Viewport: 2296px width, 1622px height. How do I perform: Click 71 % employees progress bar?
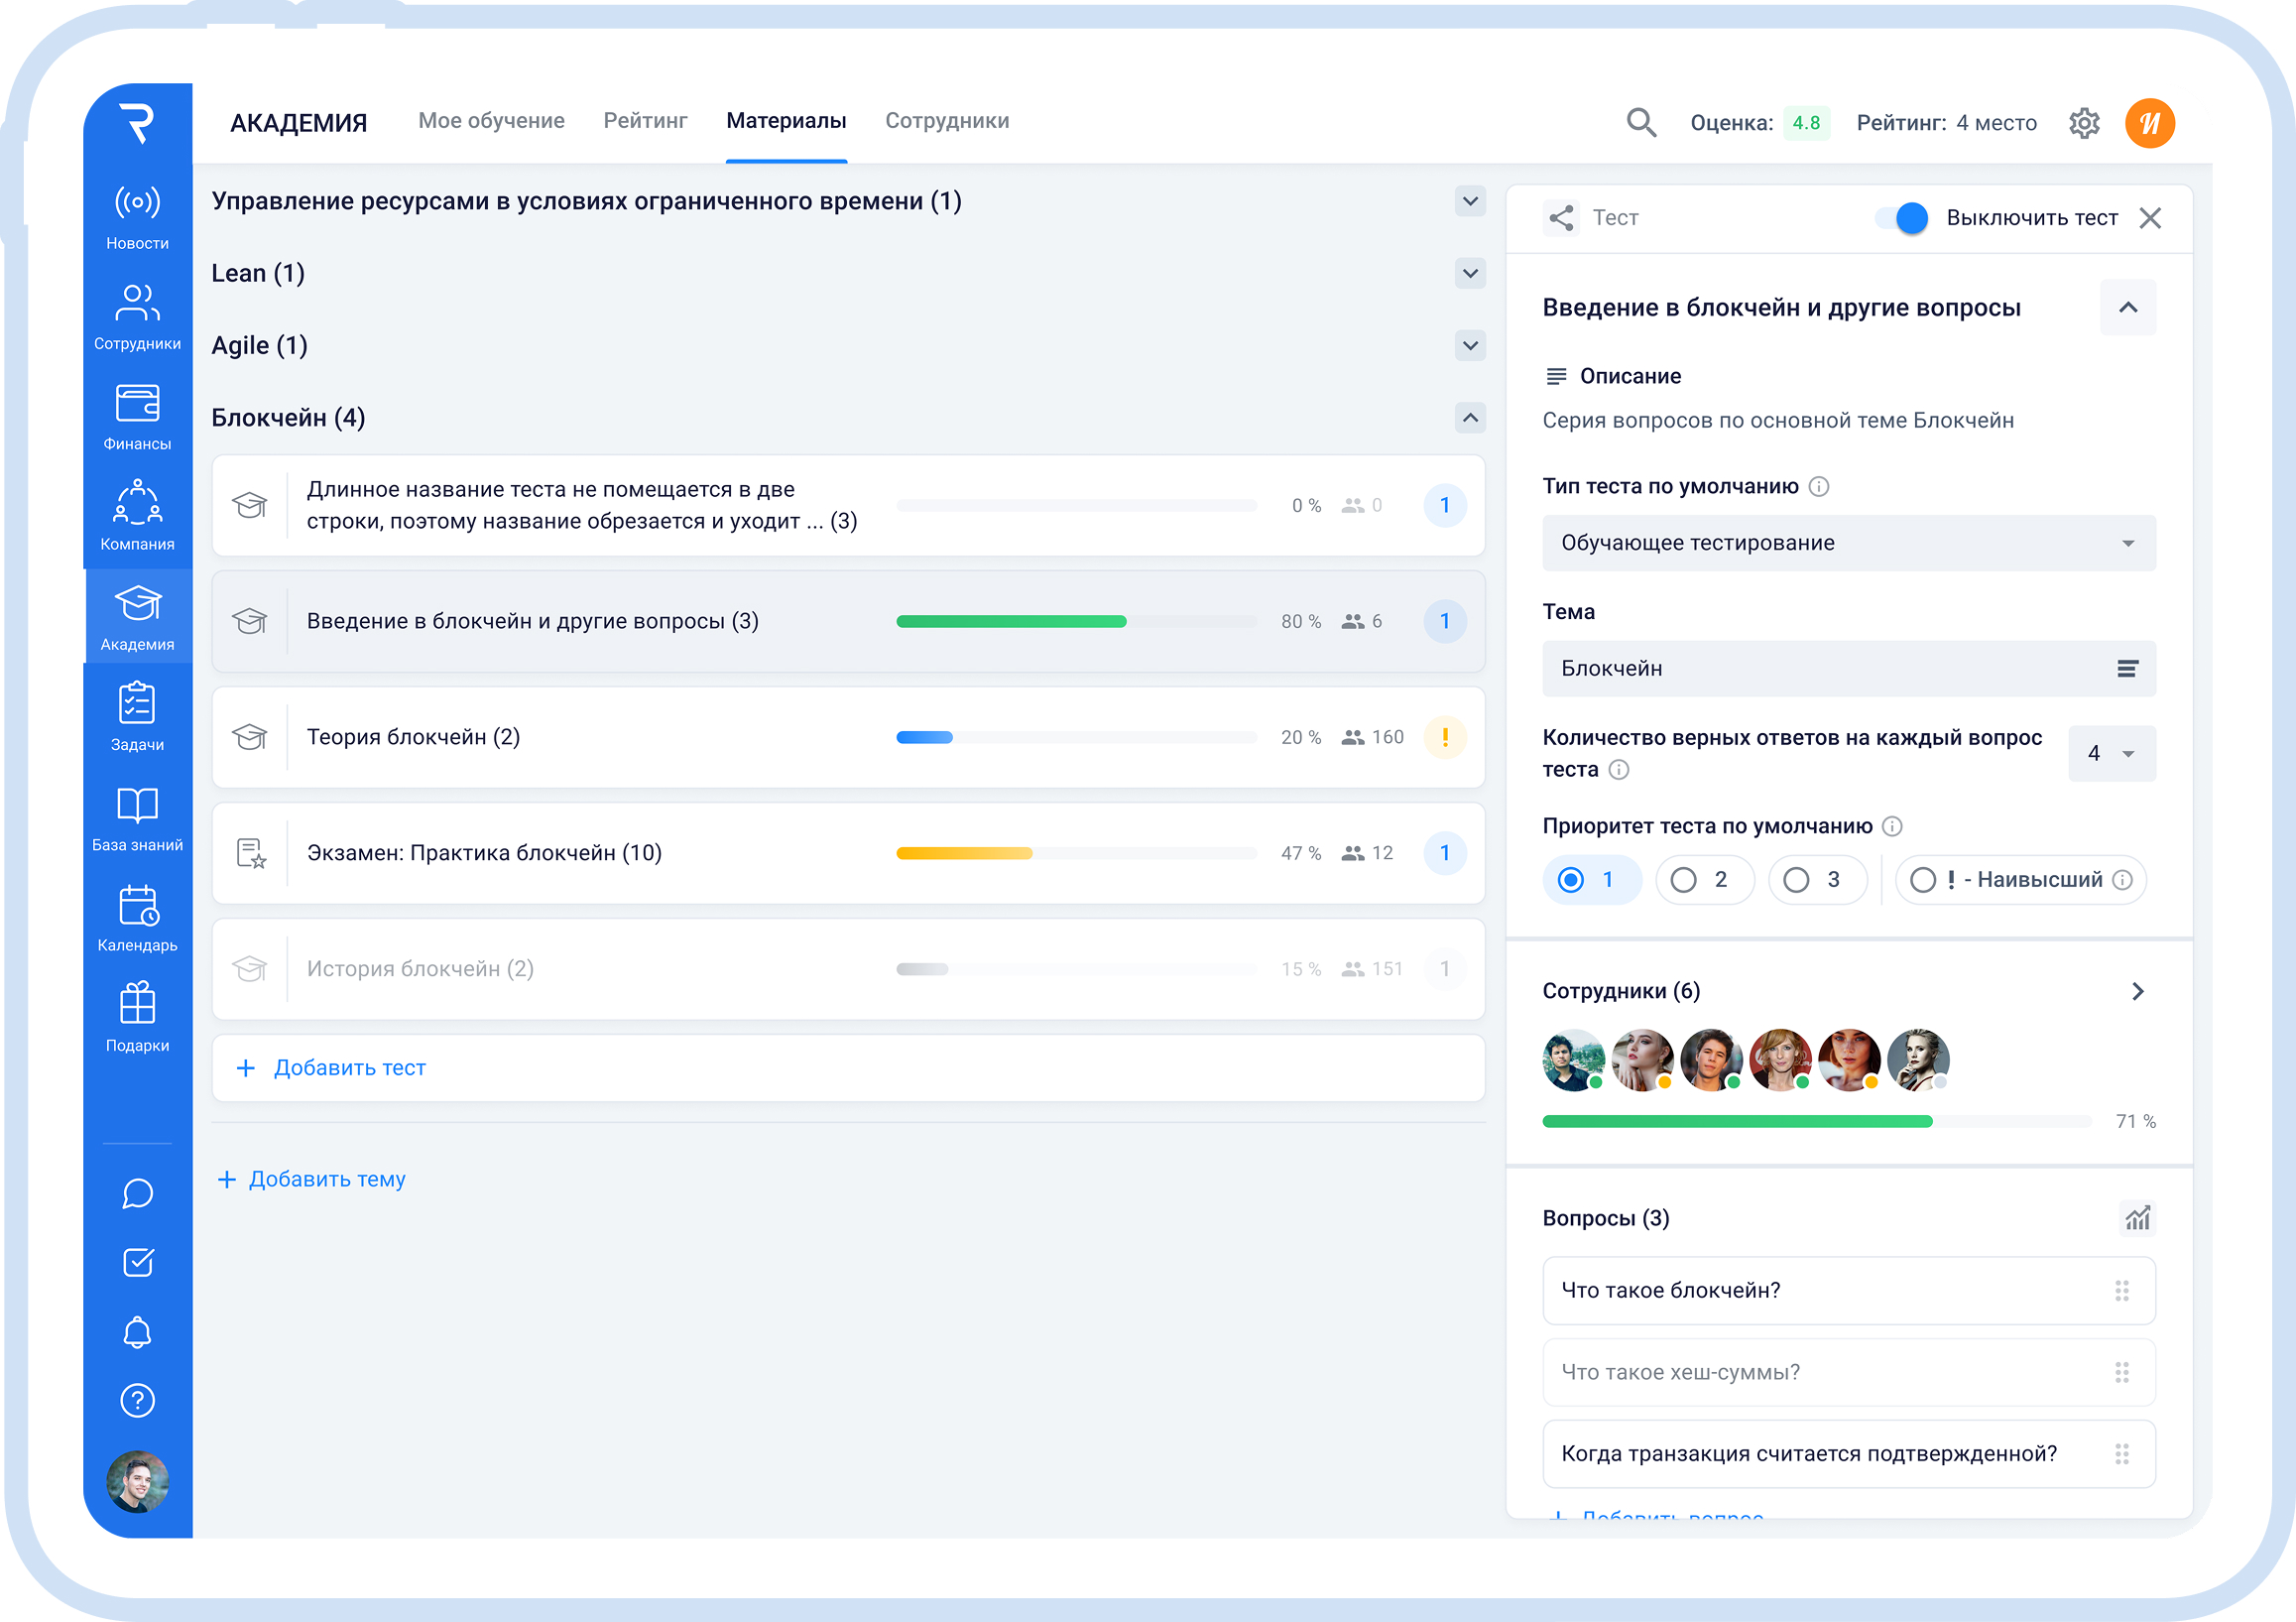click(x=1816, y=1122)
